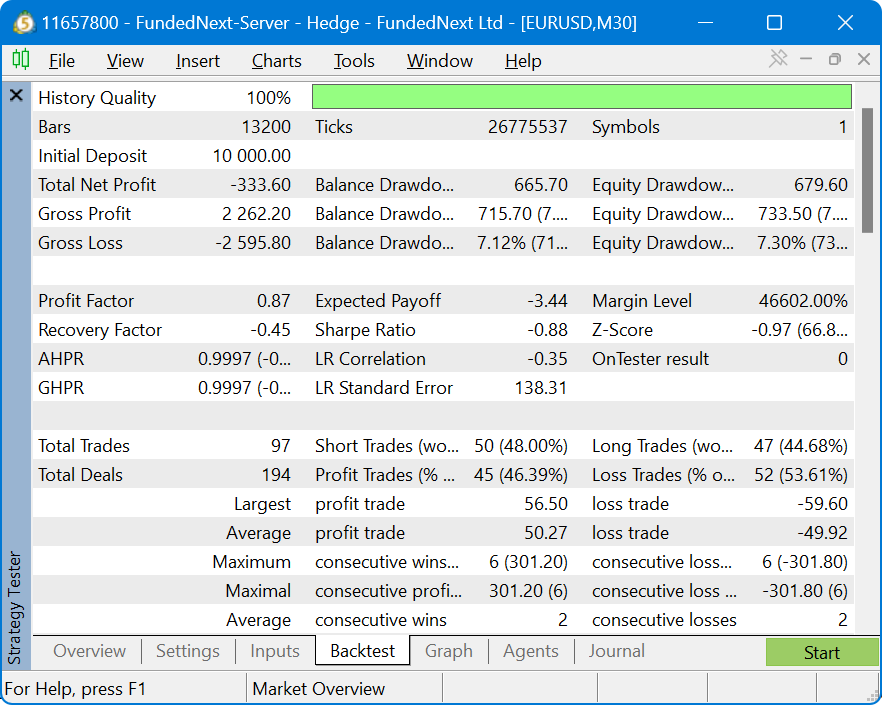The image size is (882, 705).
Task: Switch to the Settings tab
Action: [x=188, y=651]
